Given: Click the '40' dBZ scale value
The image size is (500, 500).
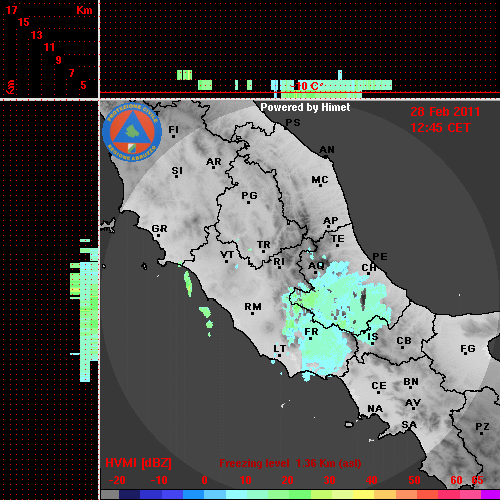Looking at the screenshot, I should click(372, 480).
